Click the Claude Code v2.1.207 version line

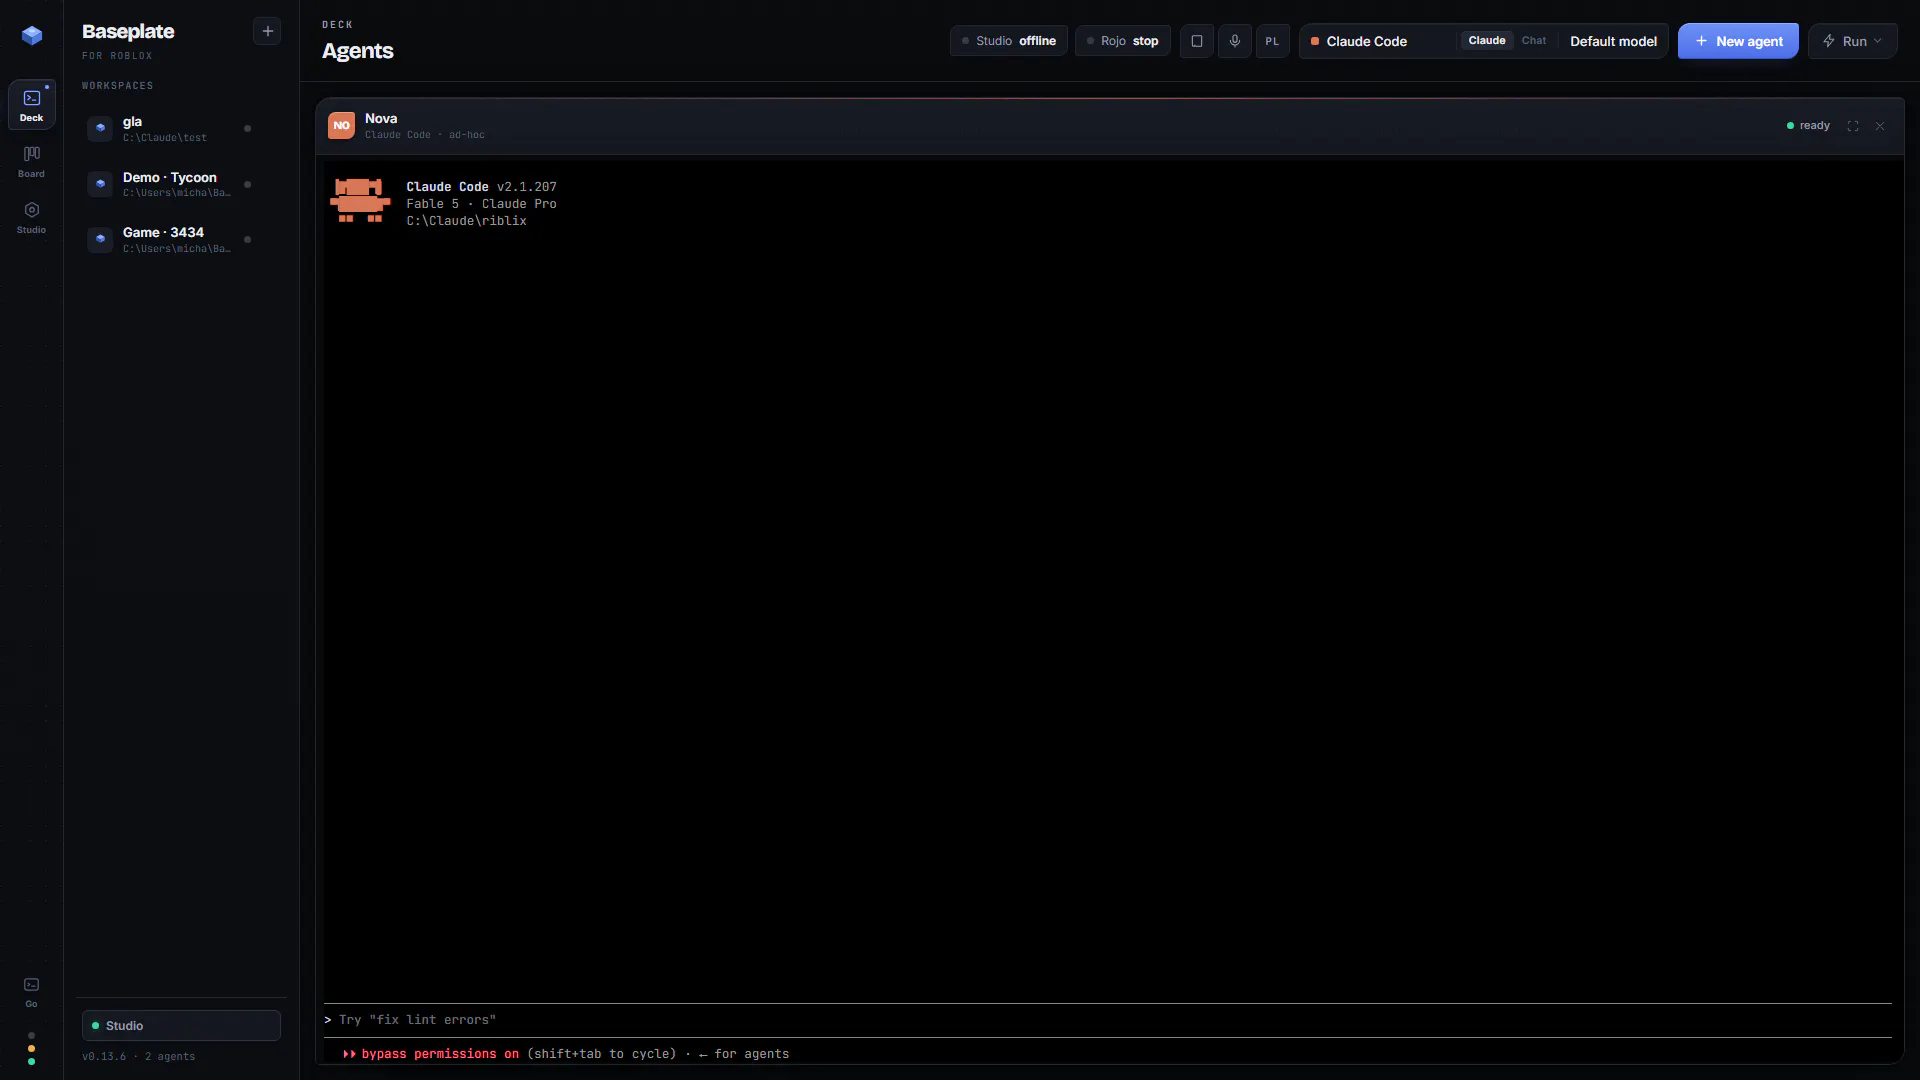[481, 187]
